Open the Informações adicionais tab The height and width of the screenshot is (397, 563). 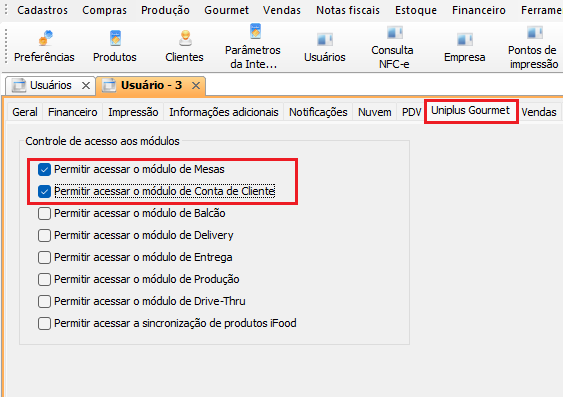click(224, 112)
